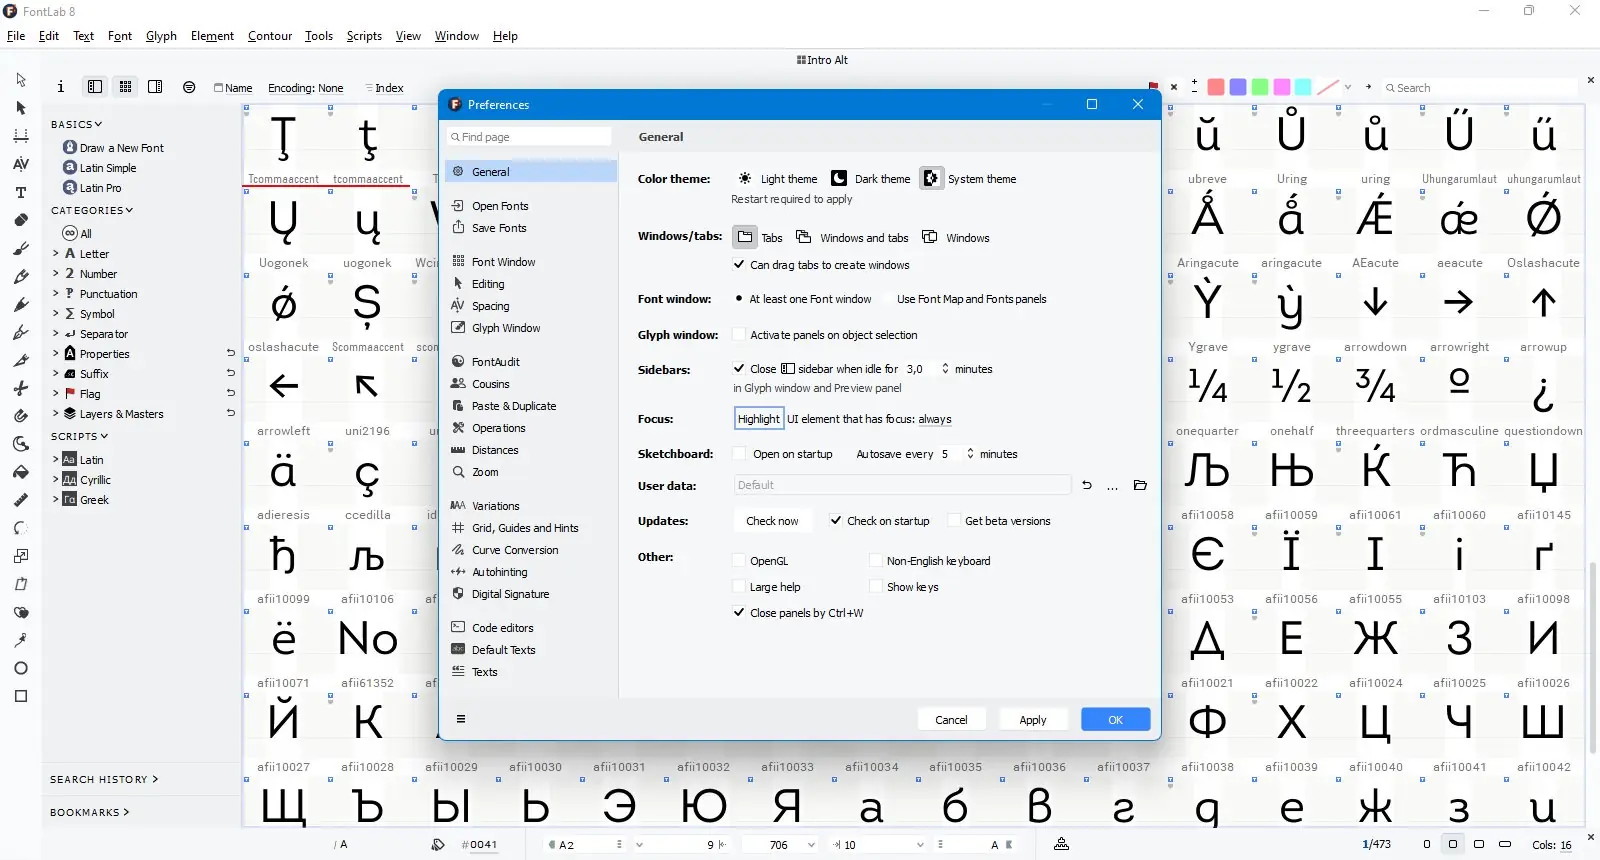Viewport: 1600px width, 860px height.
Task: Open the Contour menu
Action: click(270, 36)
